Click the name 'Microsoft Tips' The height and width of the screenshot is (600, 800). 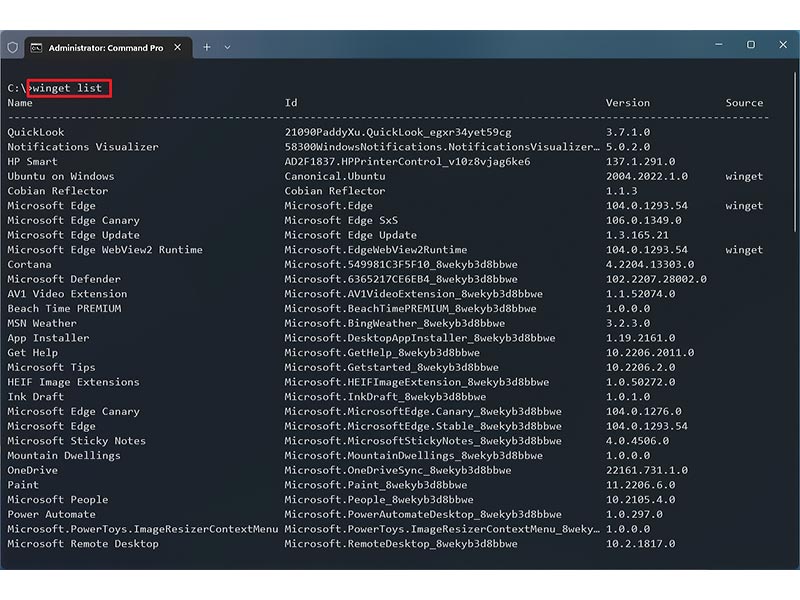(x=52, y=367)
